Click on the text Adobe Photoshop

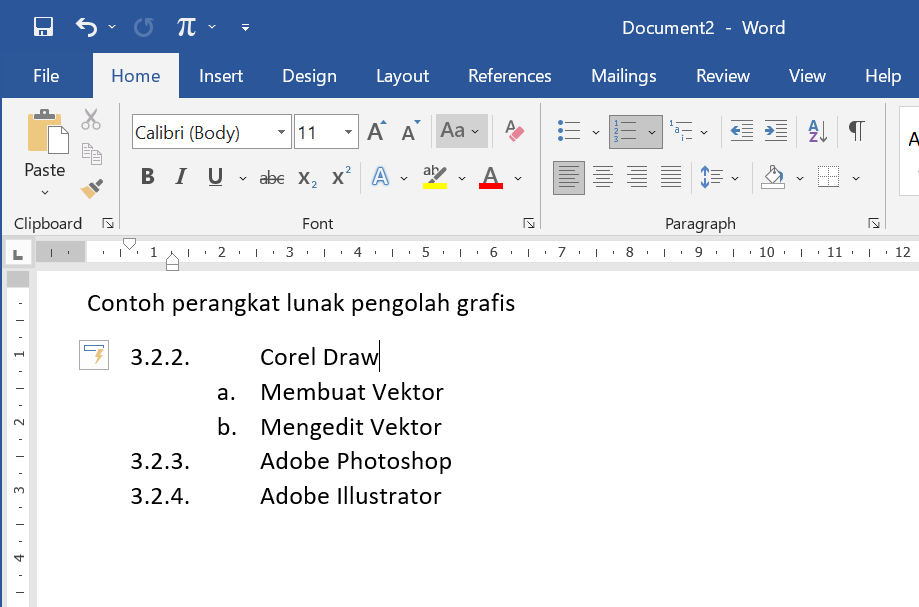(355, 461)
